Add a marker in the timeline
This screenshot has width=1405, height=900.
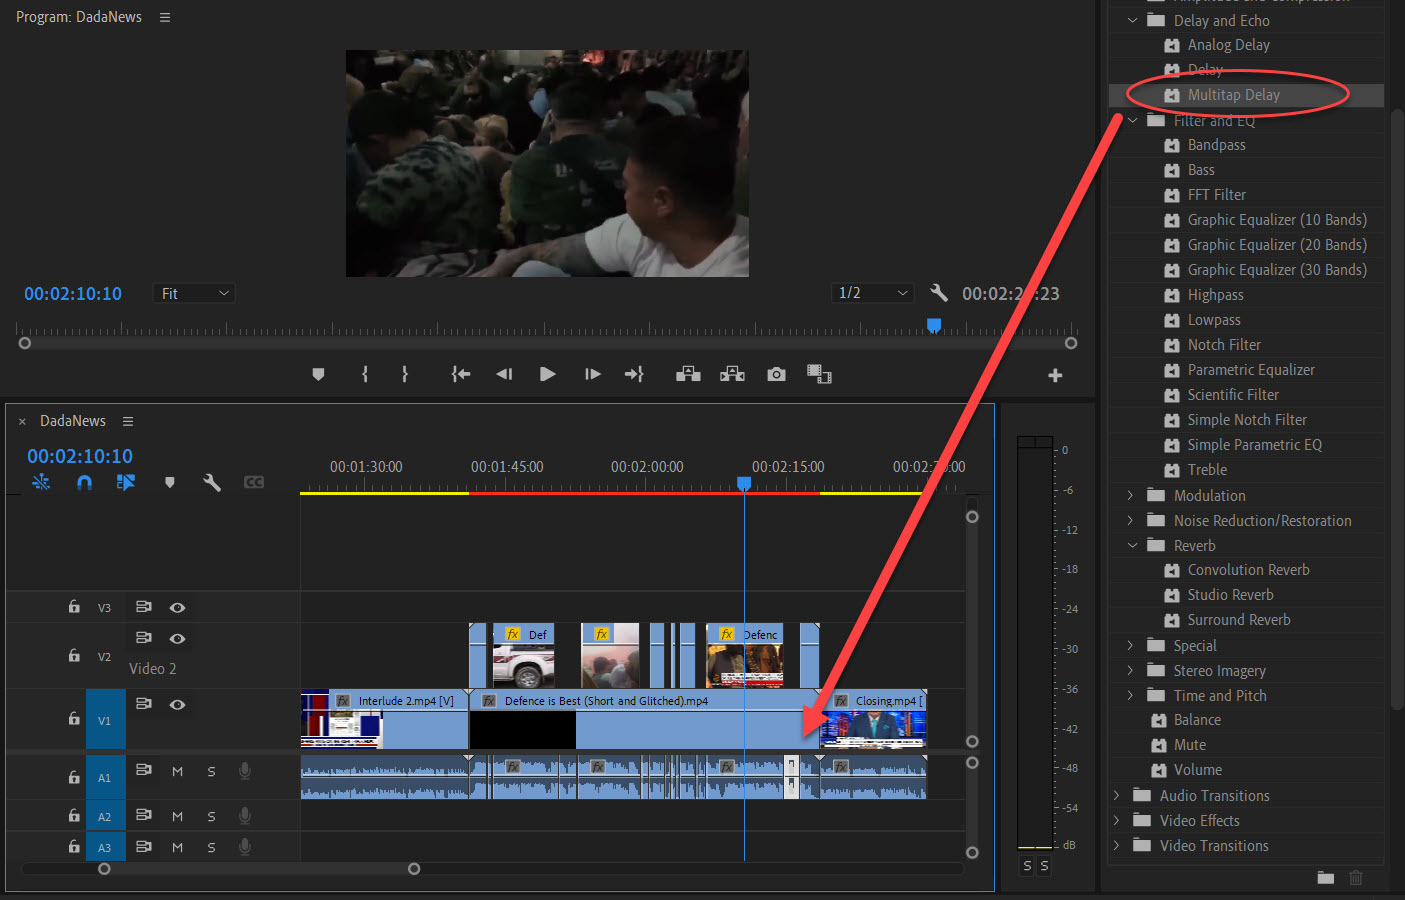click(x=170, y=482)
